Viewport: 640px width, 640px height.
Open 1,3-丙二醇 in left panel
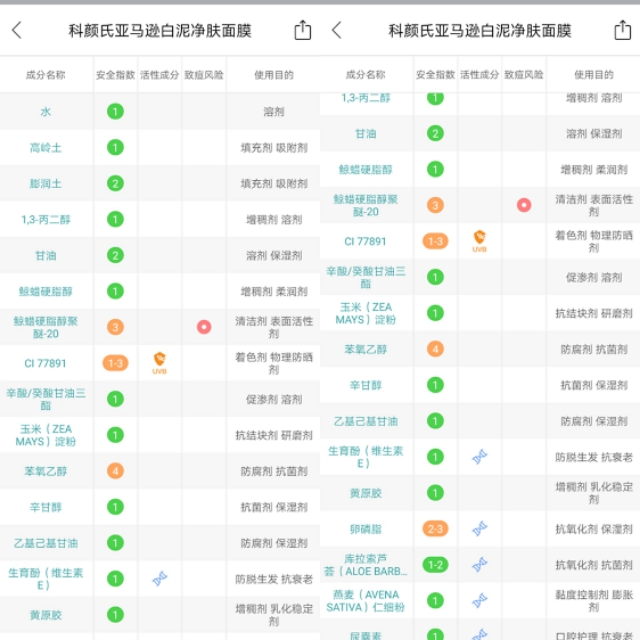pyautogui.click(x=46, y=220)
